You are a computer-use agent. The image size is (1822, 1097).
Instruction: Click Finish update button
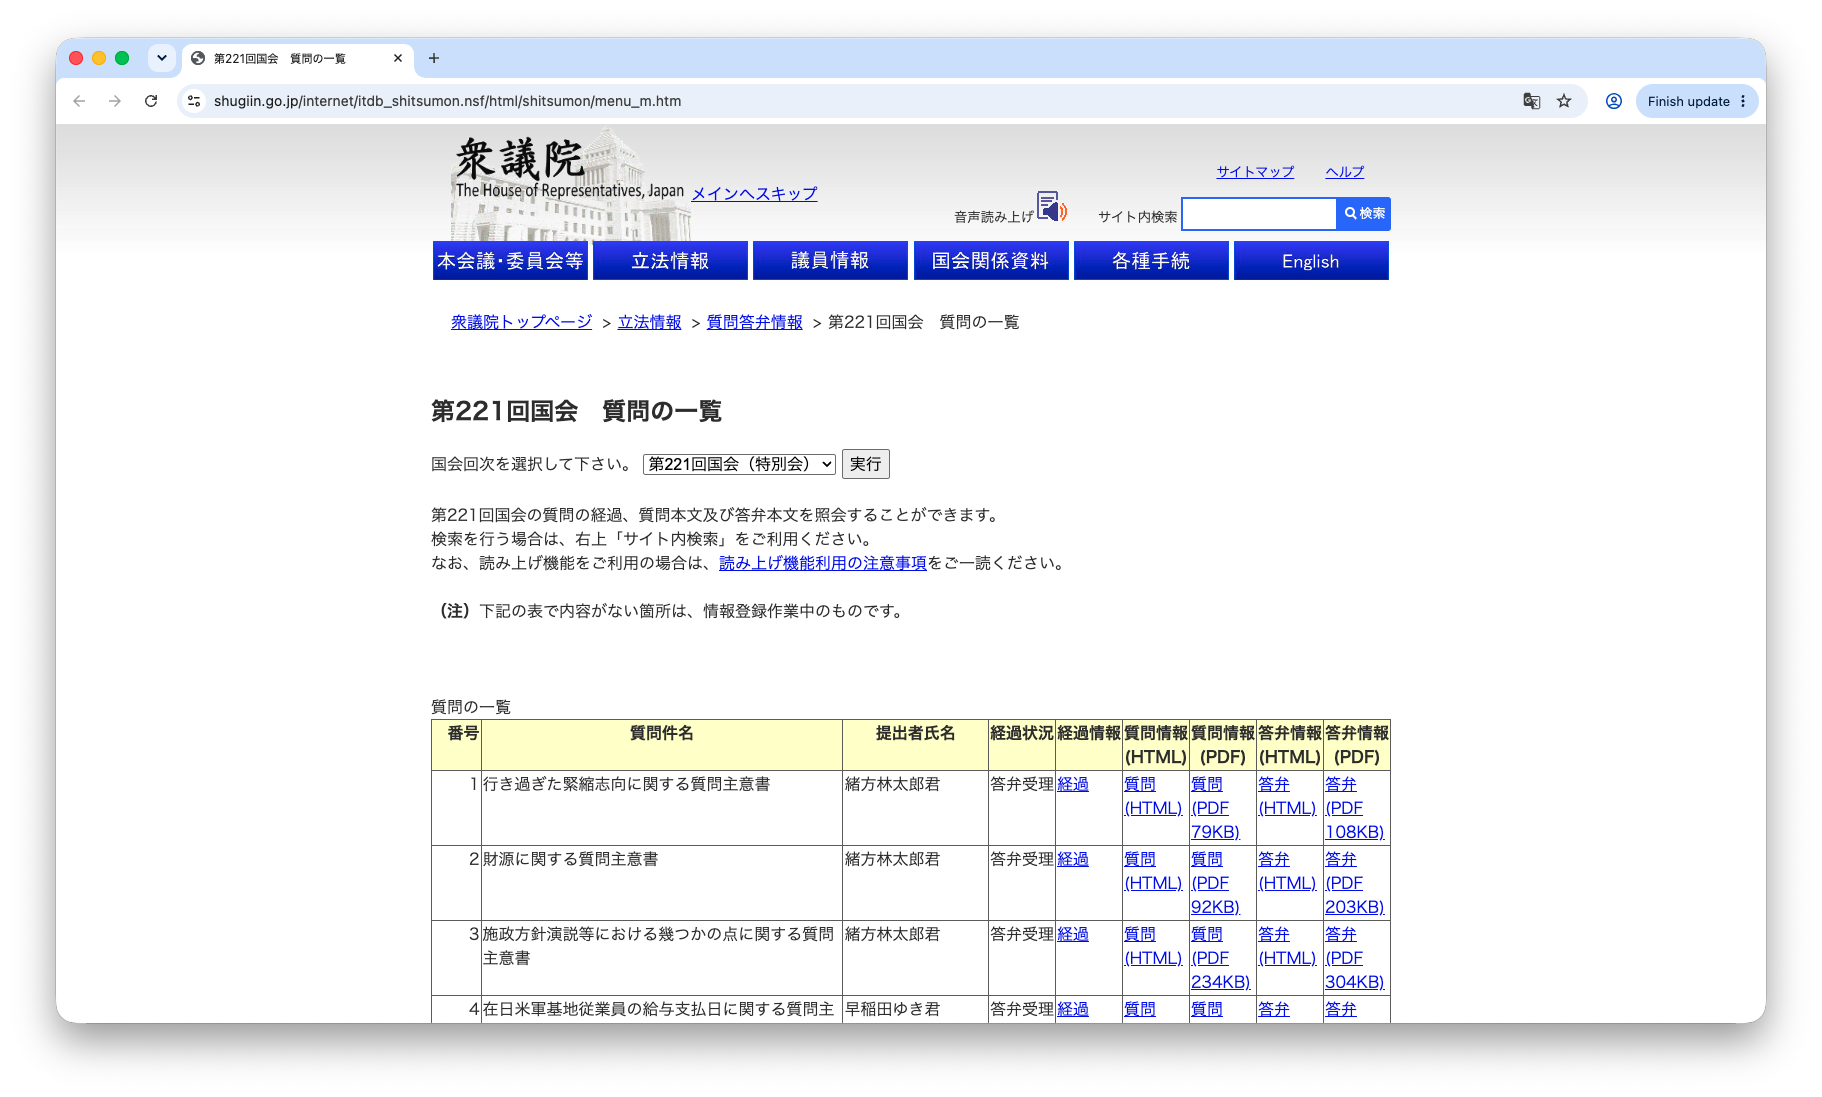click(1696, 101)
